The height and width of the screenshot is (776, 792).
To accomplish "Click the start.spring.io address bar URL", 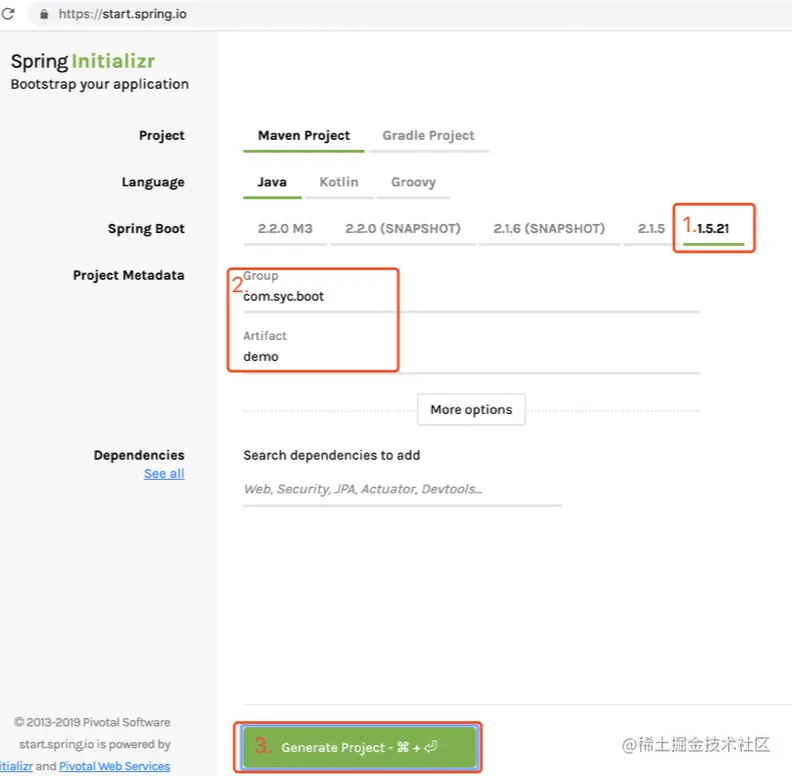I will click(x=122, y=14).
